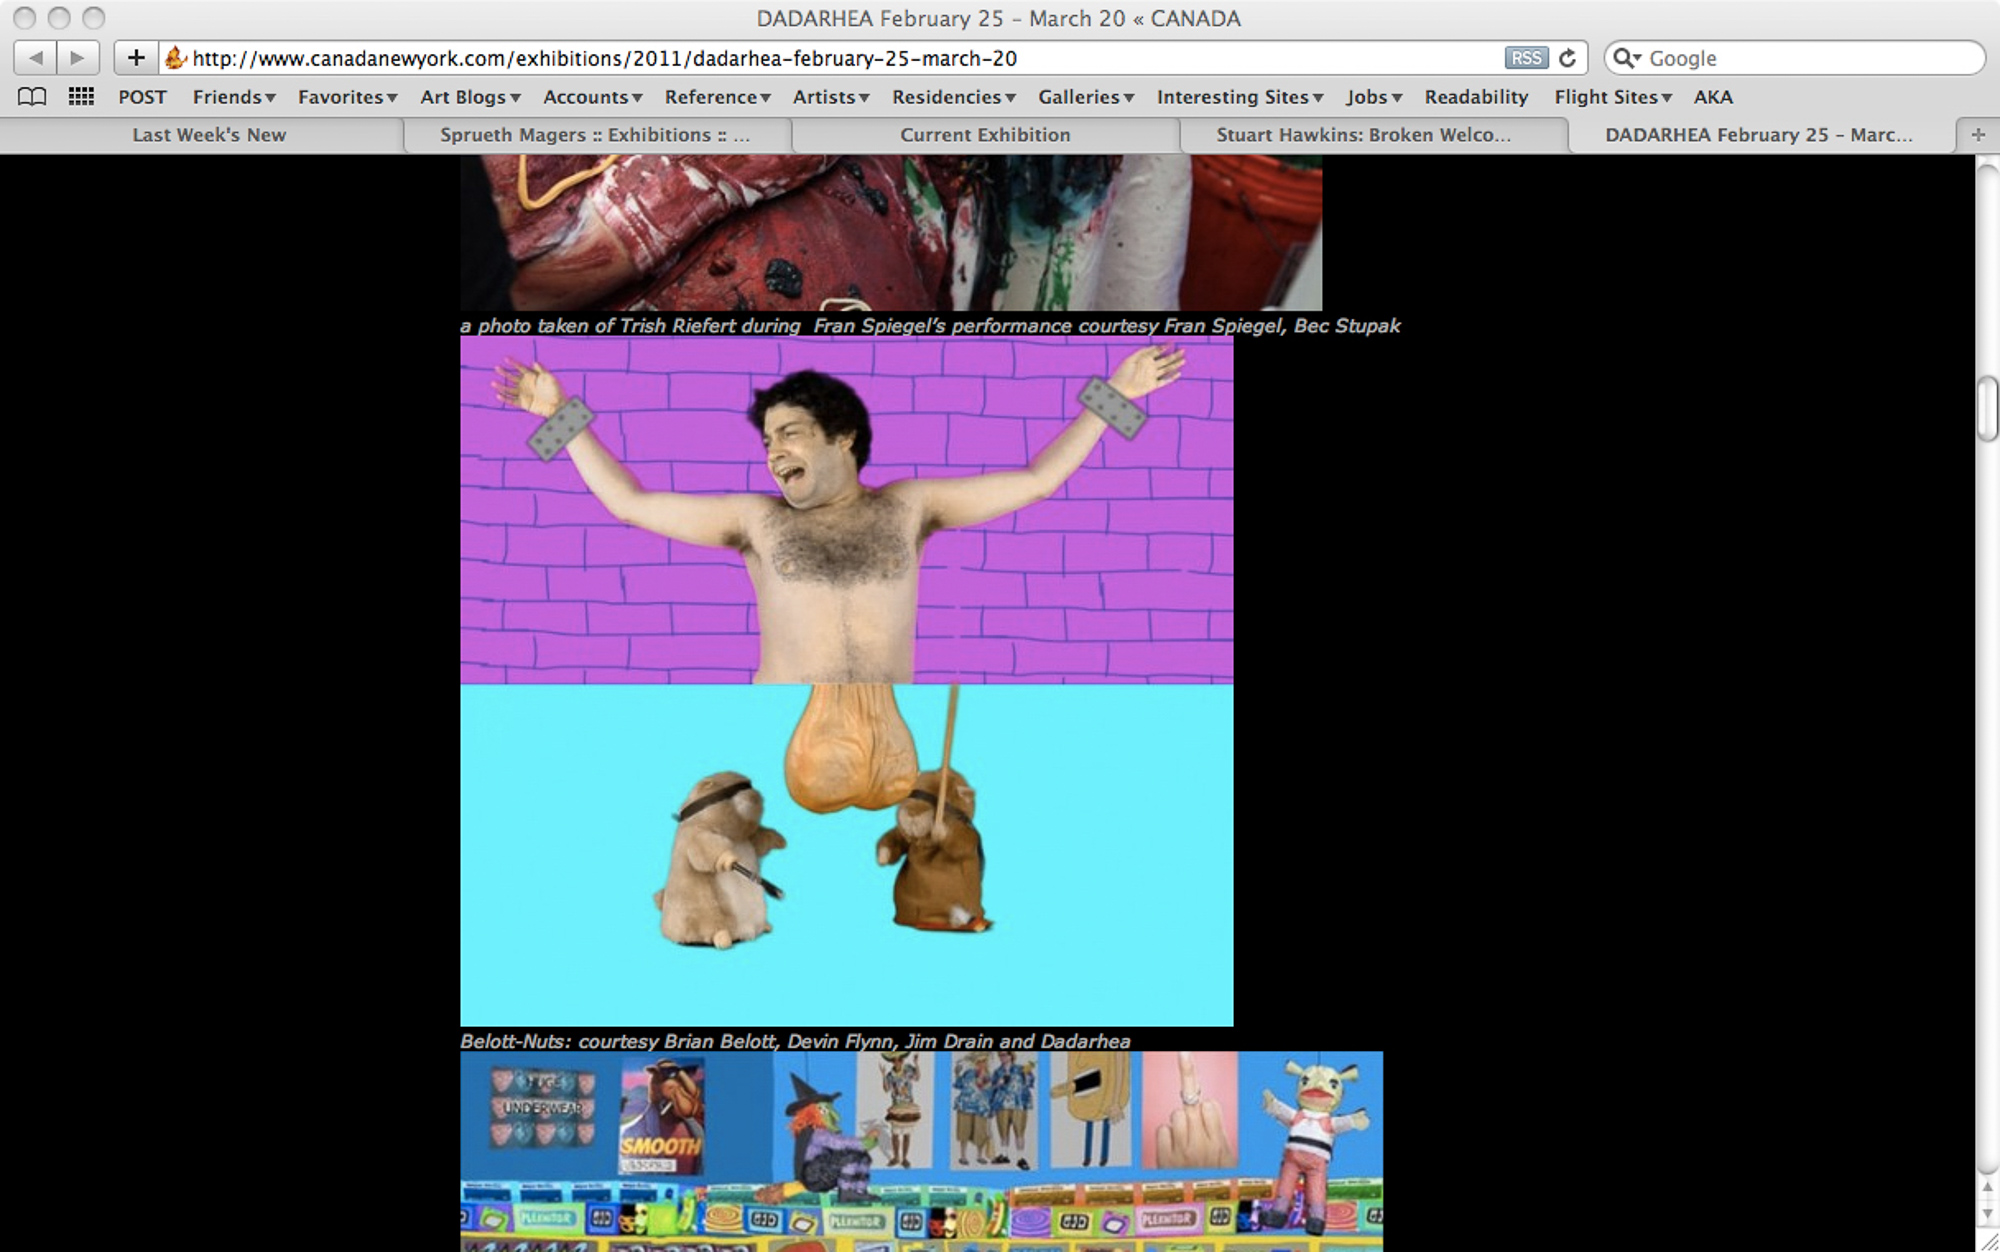
Task: Click the colorful collage image with SMOOTH poster
Action: point(921,1152)
